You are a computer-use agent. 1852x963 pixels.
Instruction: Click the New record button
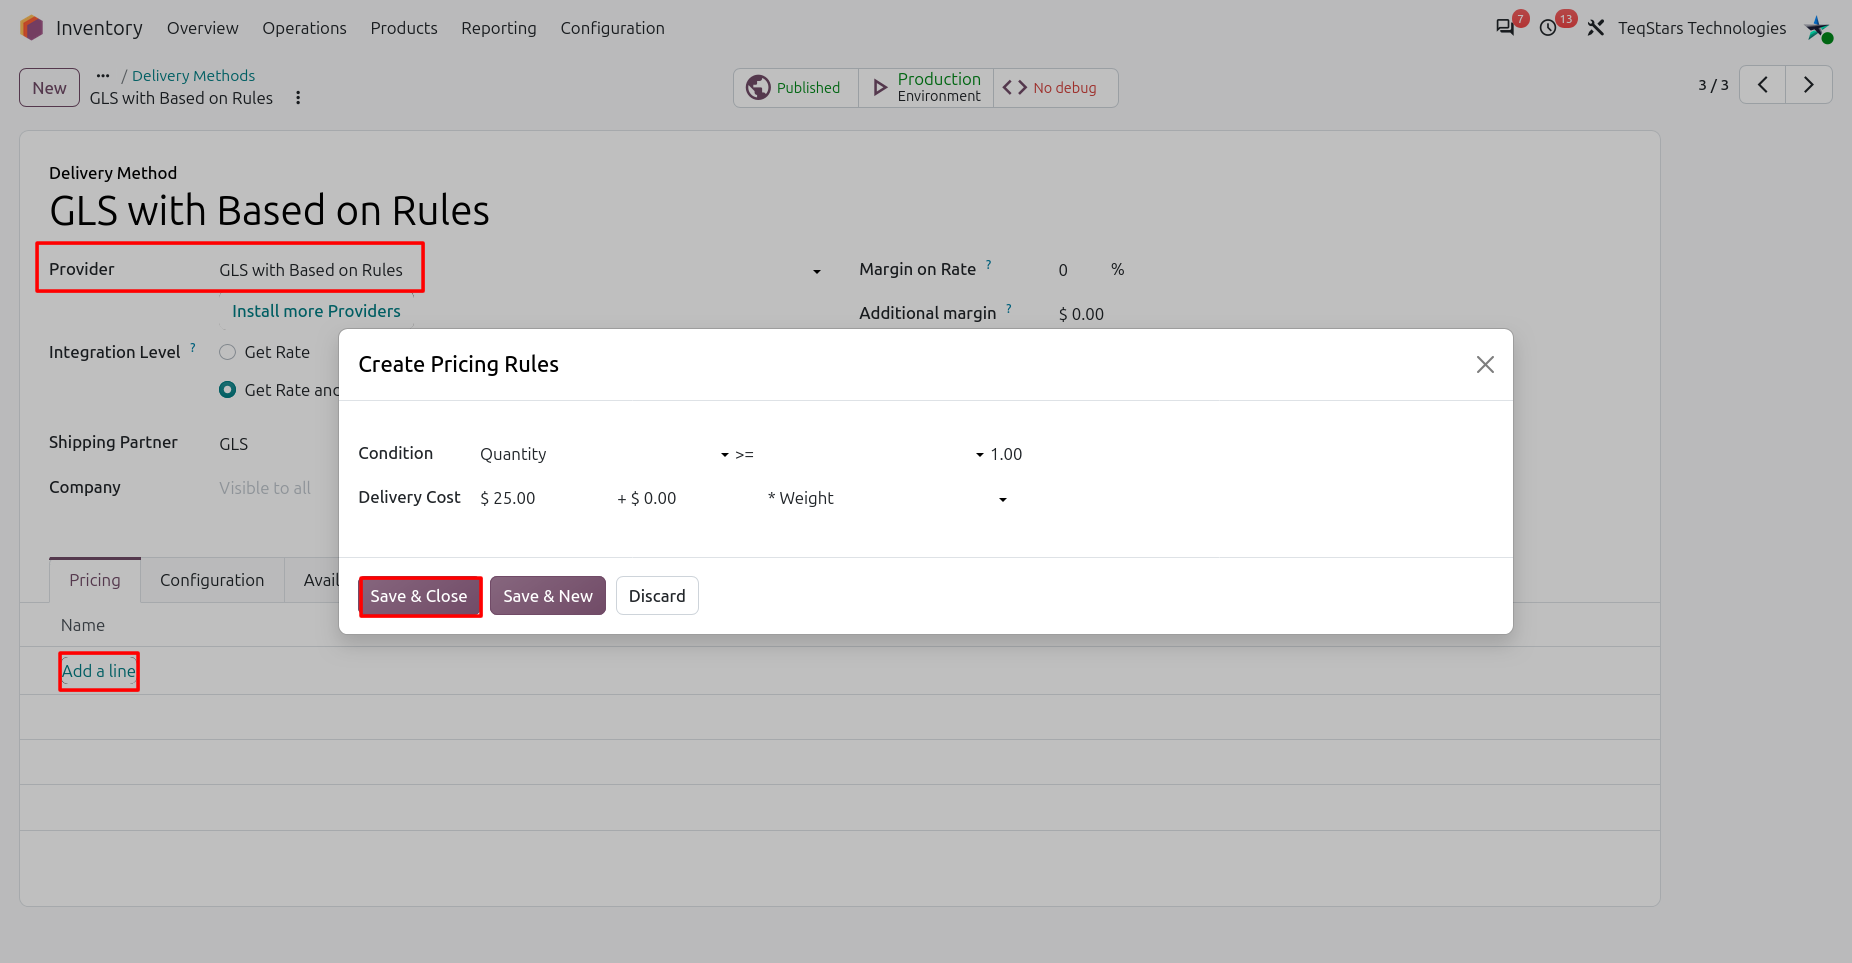click(49, 88)
